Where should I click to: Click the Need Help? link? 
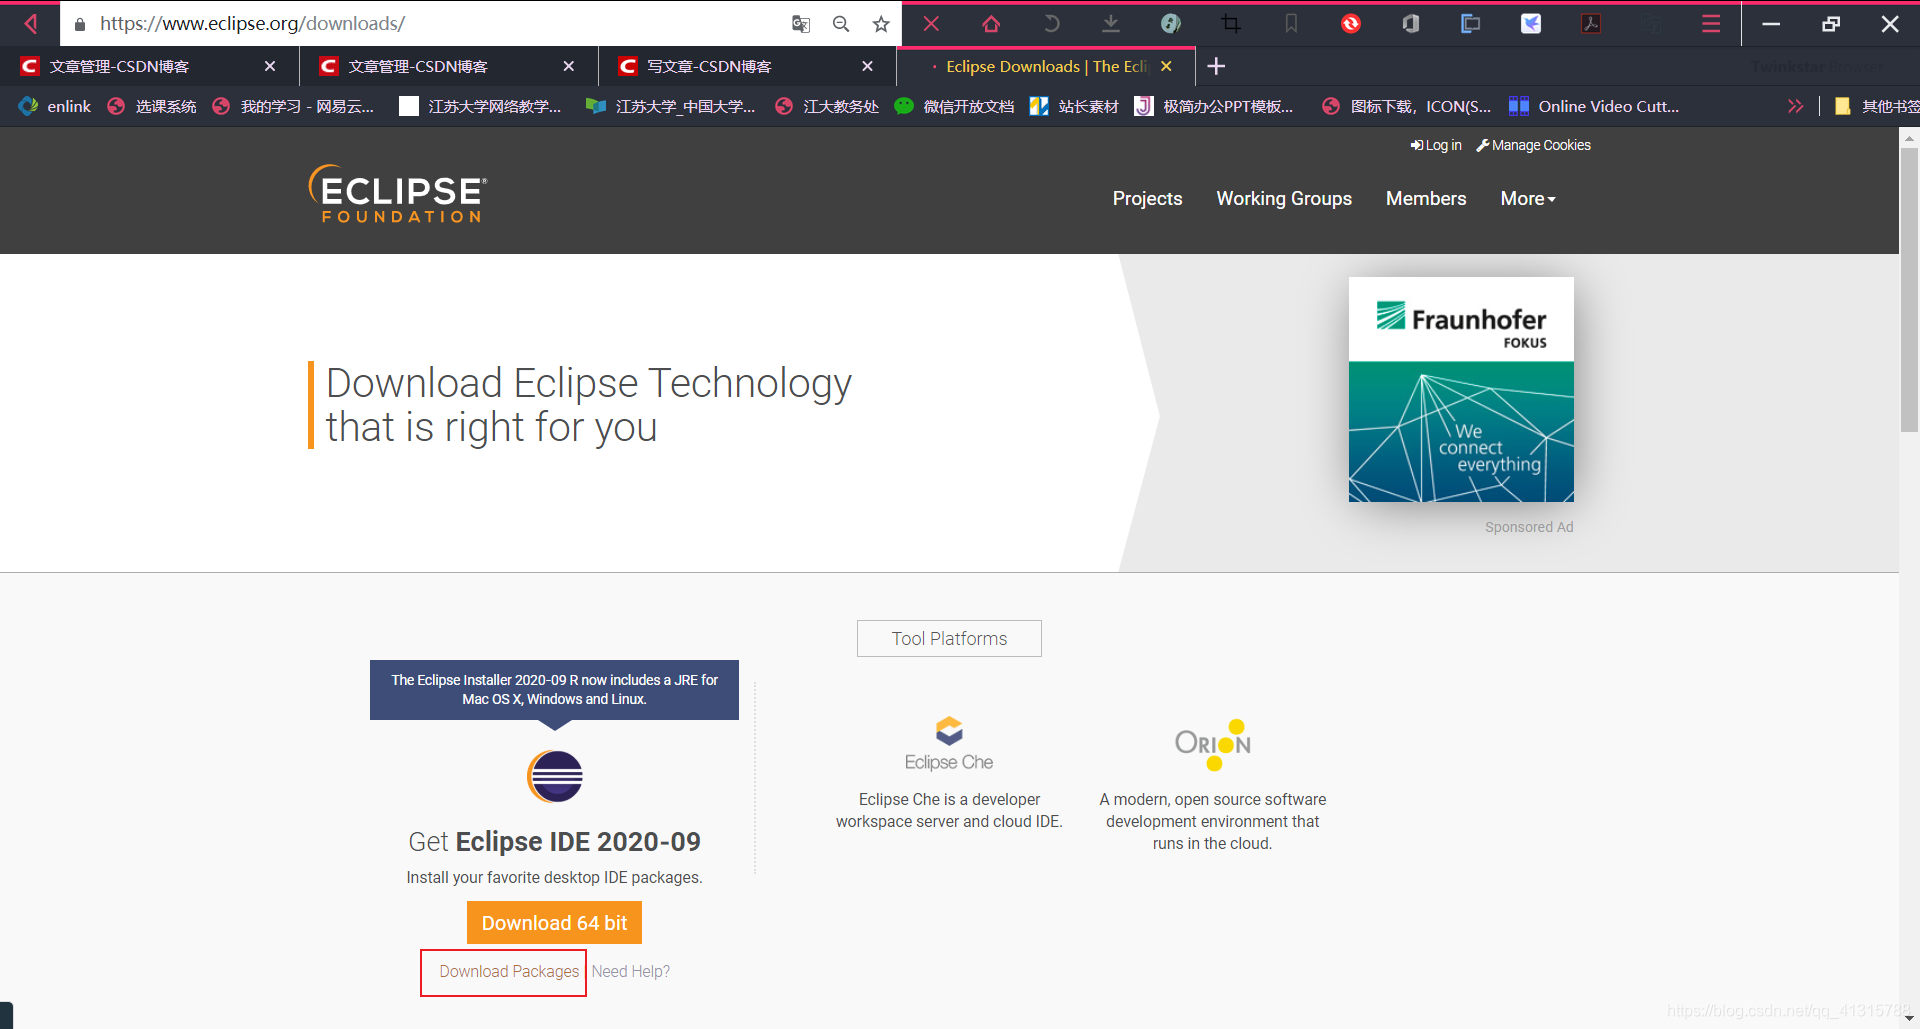(630, 971)
